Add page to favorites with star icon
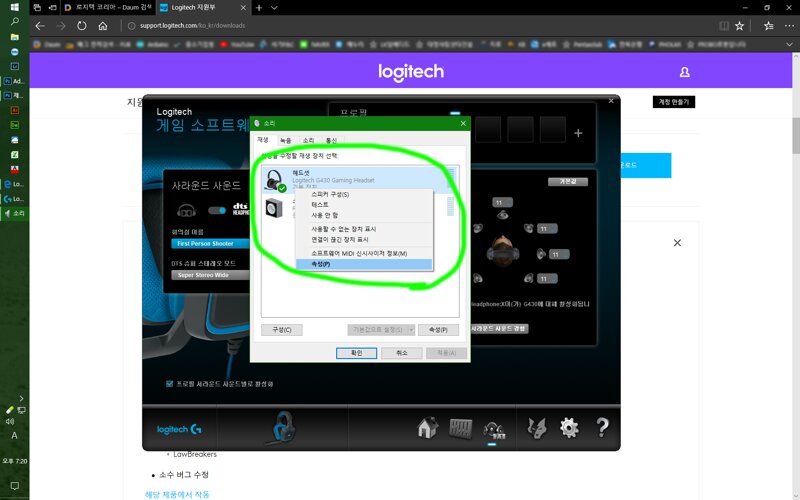 coord(739,26)
